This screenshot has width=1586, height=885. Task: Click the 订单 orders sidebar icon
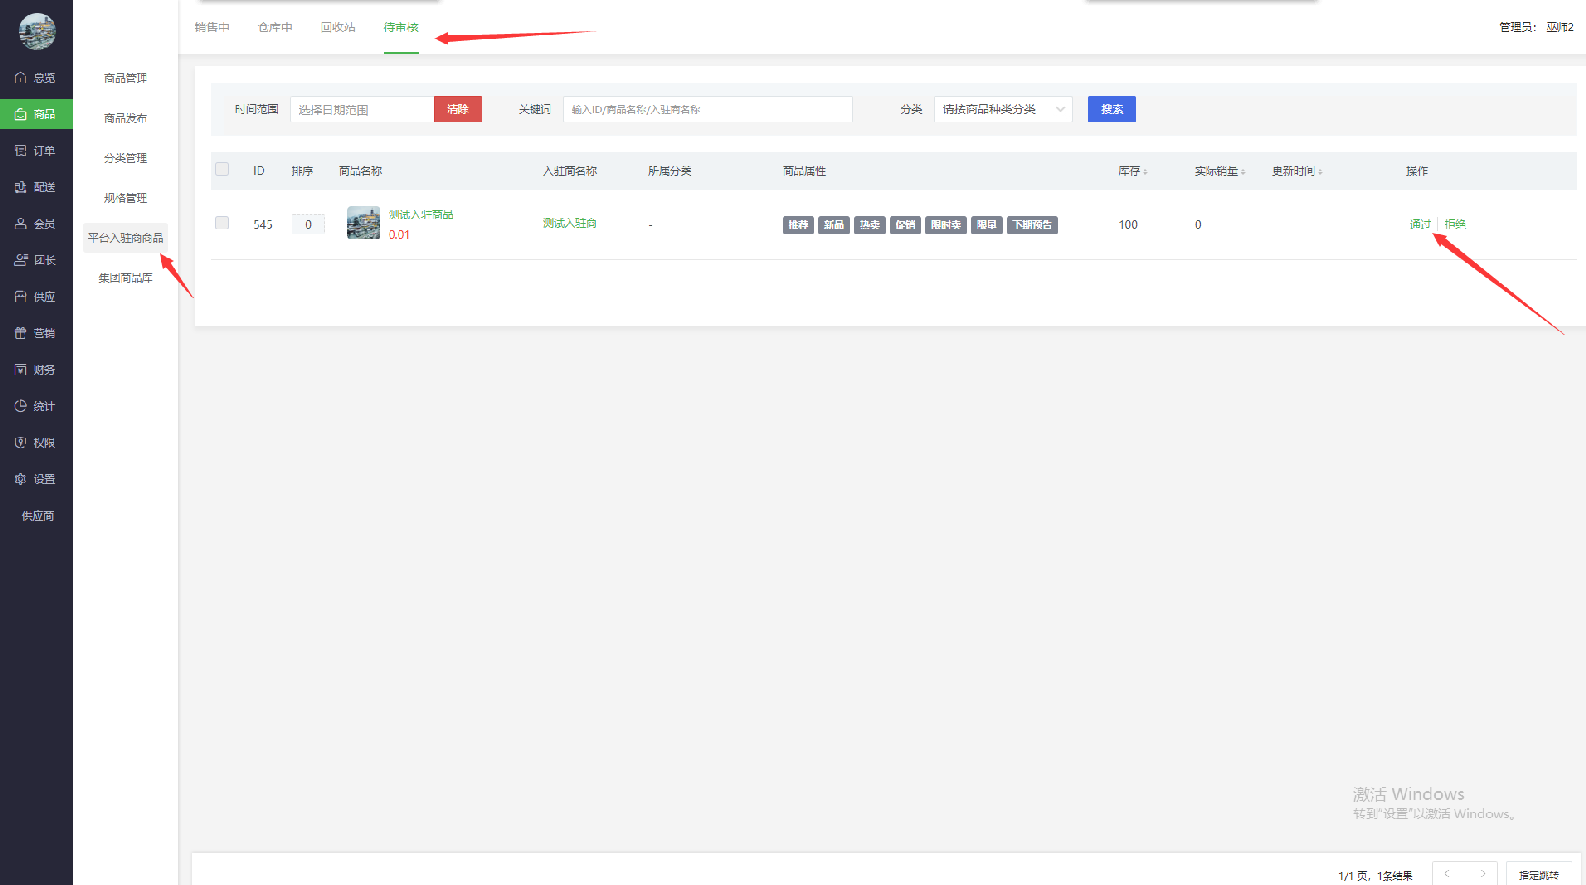coord(21,151)
